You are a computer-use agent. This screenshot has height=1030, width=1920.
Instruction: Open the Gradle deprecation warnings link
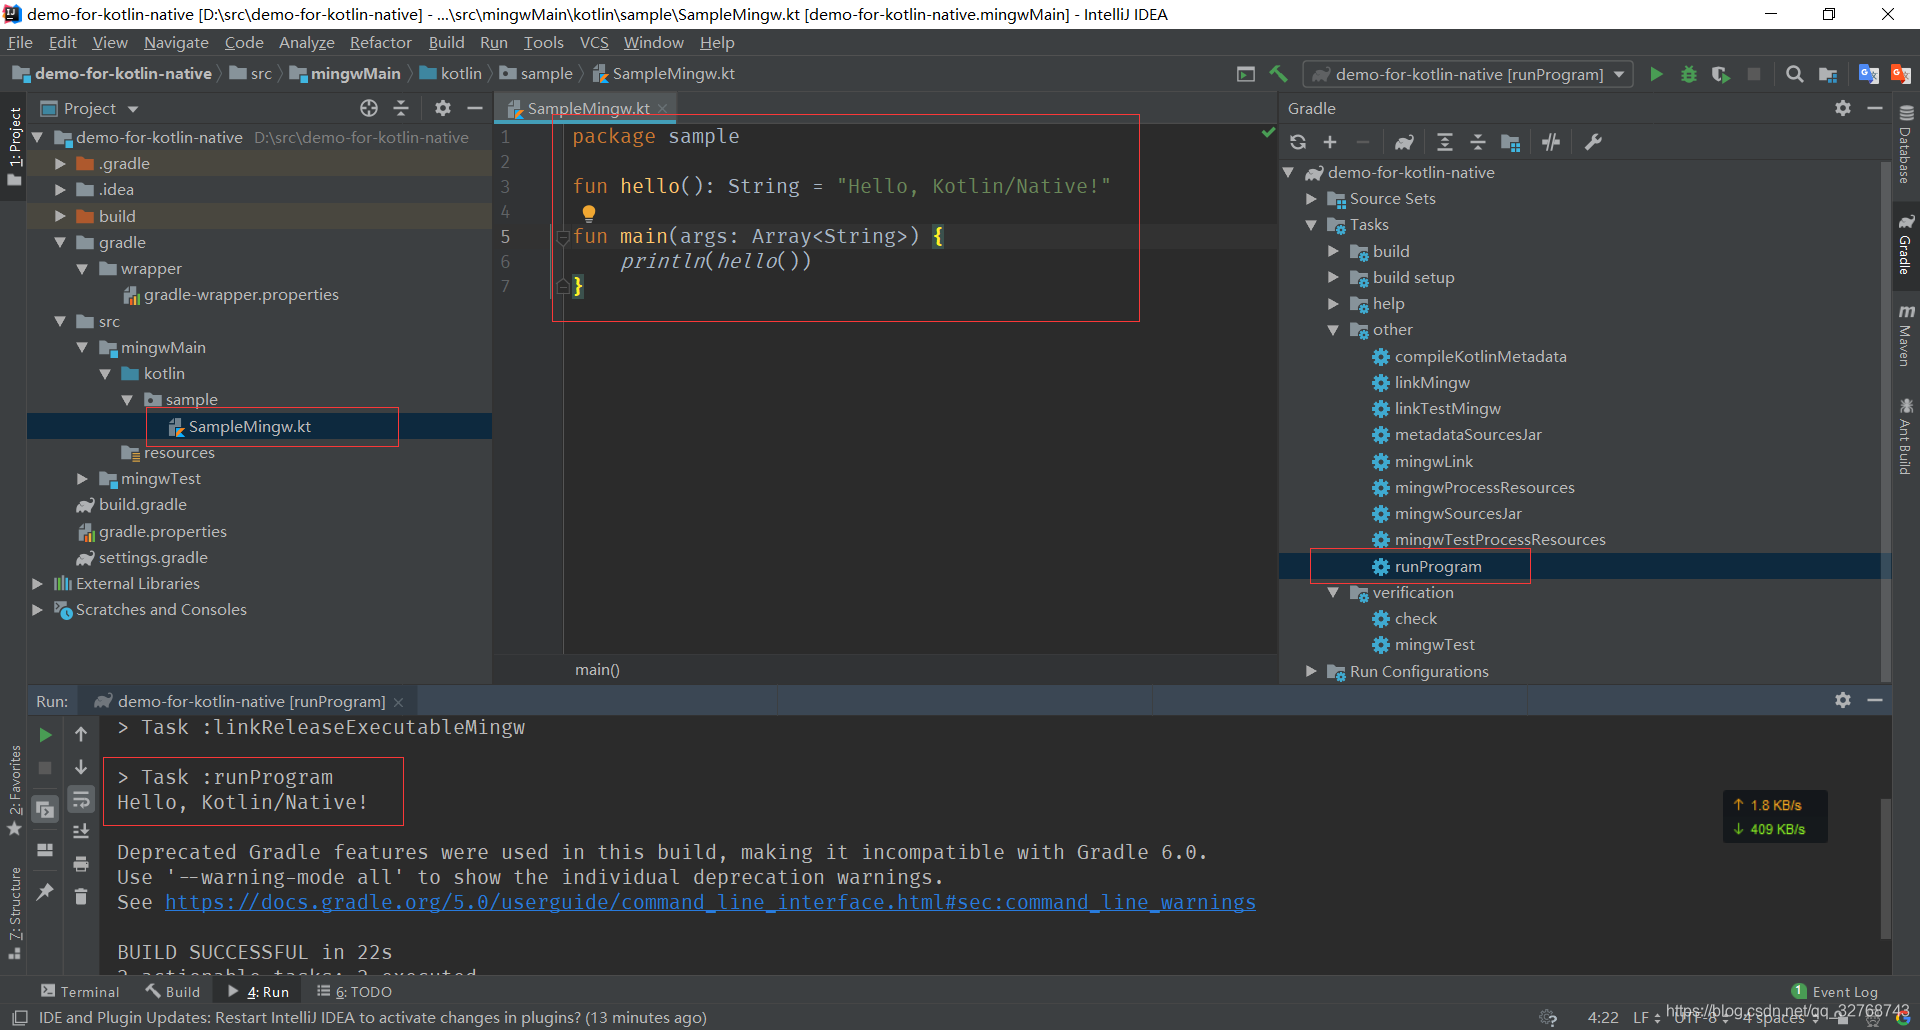pyautogui.click(x=710, y=902)
